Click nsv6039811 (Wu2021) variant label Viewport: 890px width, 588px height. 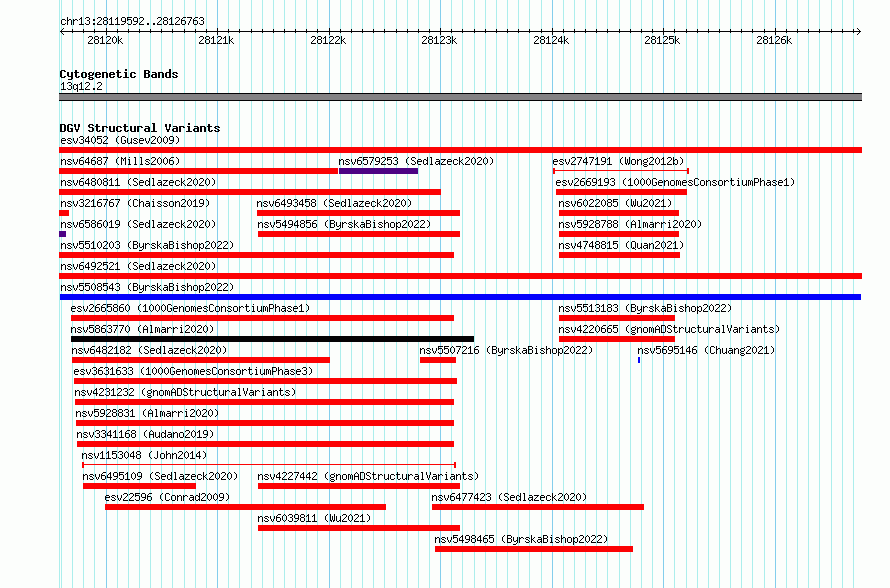[314, 518]
